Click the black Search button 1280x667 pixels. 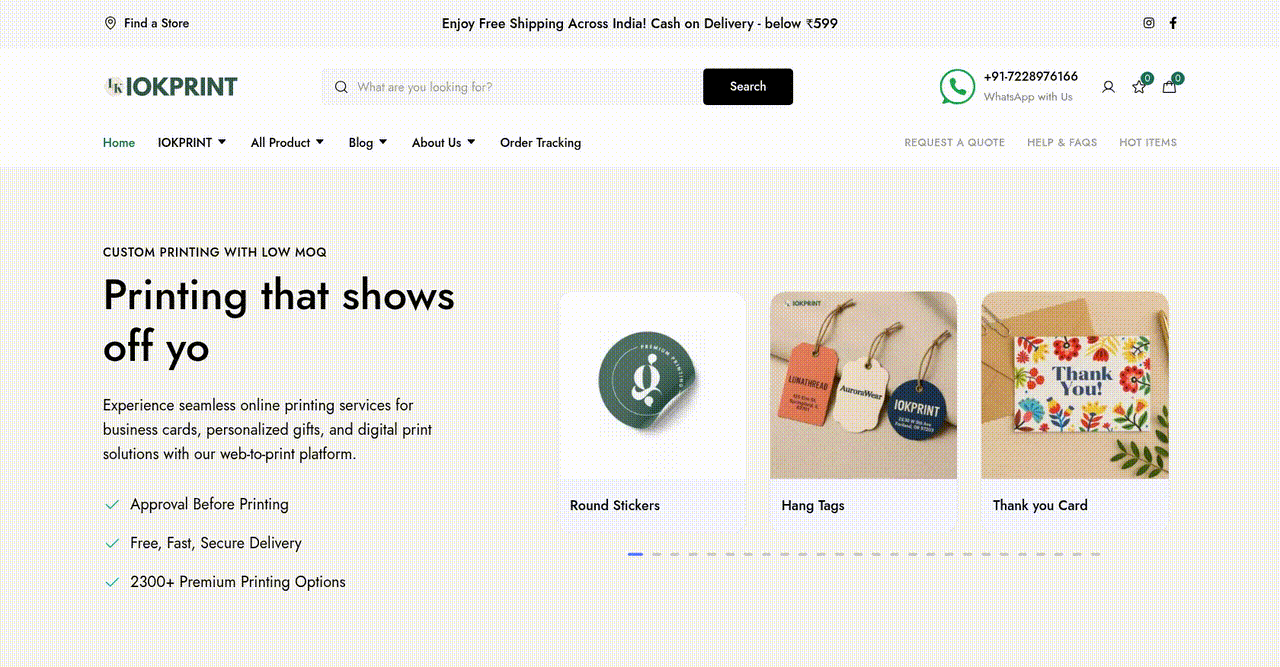point(748,87)
